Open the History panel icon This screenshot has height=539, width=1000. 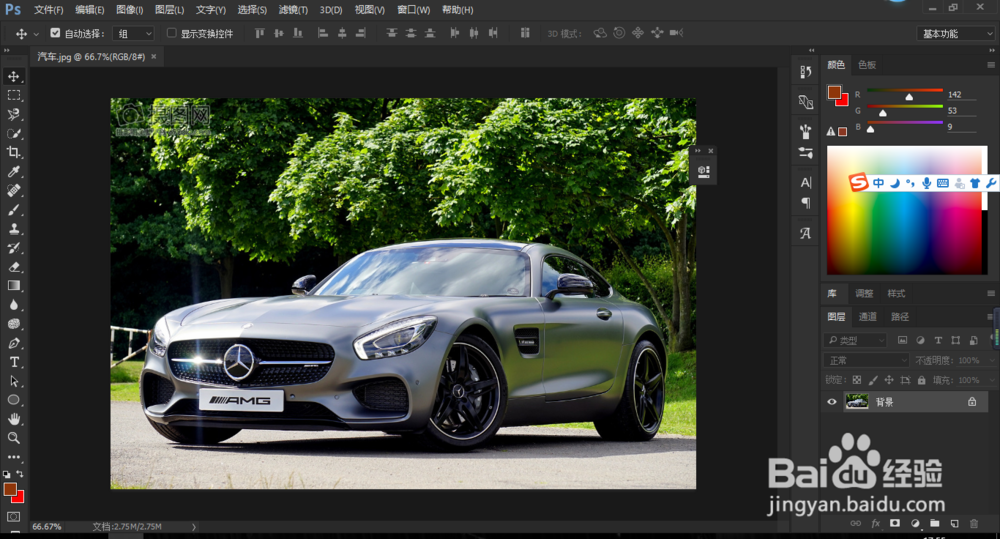point(805,72)
